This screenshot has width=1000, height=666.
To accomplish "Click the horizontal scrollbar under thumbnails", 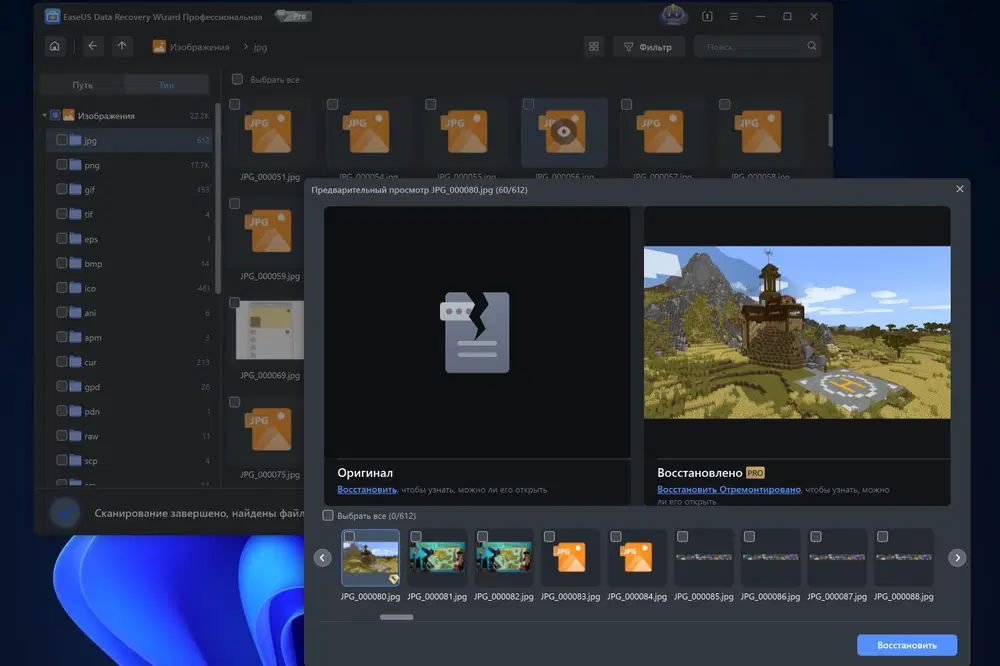I will (397, 617).
